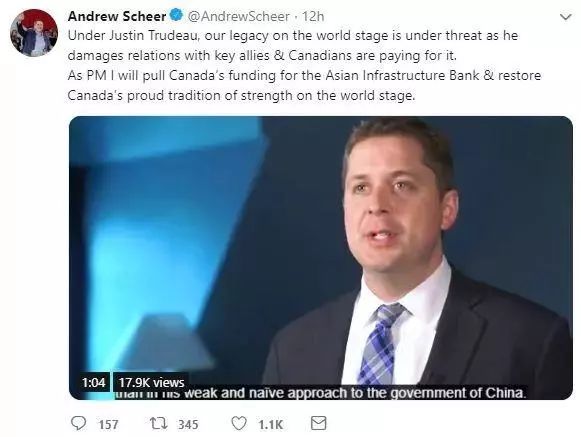The height and width of the screenshot is (437, 581).
Task: Click the 1.1K likes count
Action: (271, 424)
